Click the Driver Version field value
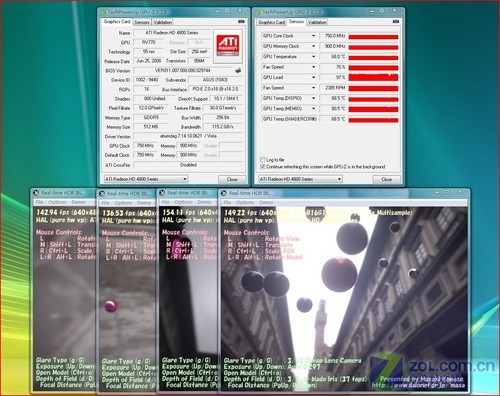The height and width of the screenshot is (396, 500). point(188,136)
